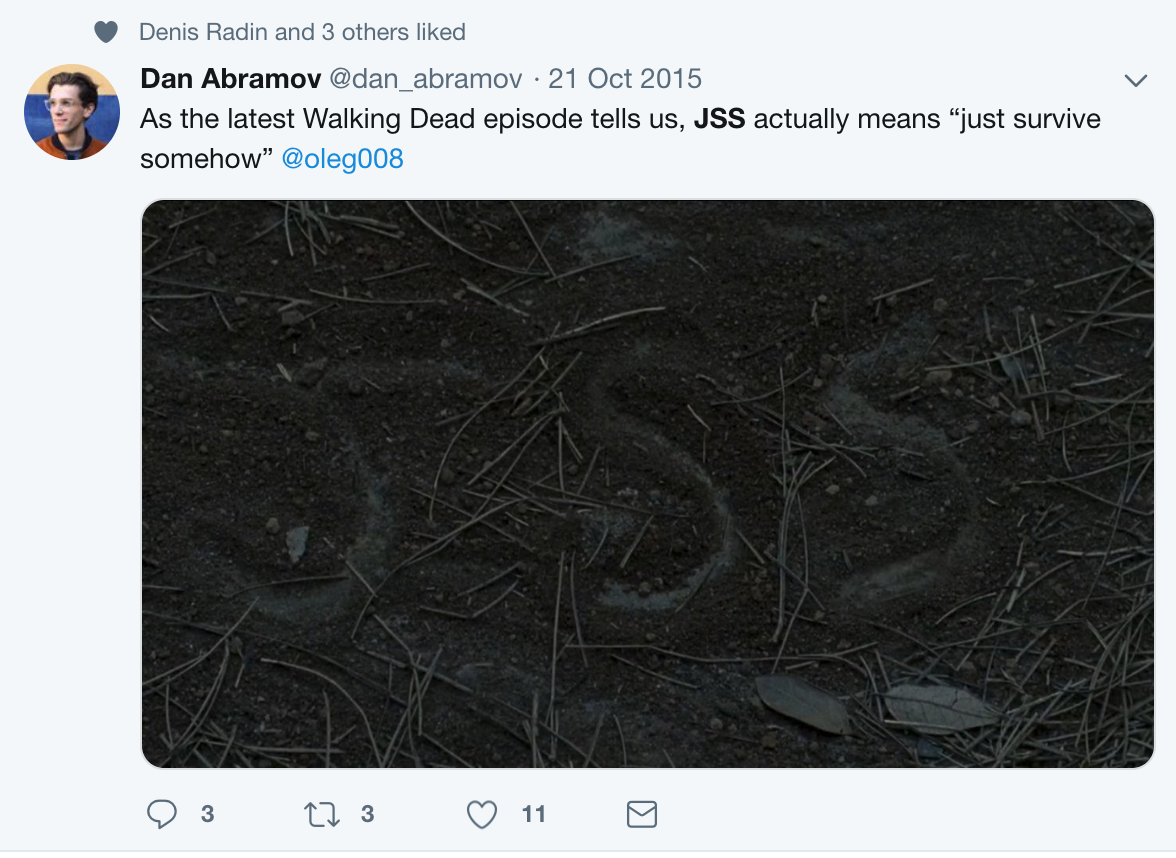Click the like count 11
1176x858 pixels.
coord(533,814)
